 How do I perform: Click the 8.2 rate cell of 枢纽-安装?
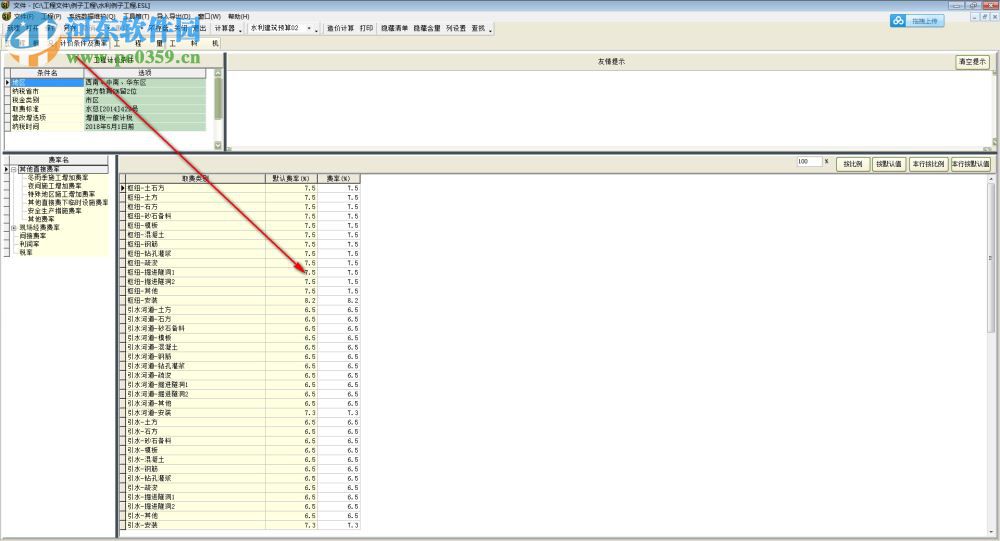[x=339, y=300]
